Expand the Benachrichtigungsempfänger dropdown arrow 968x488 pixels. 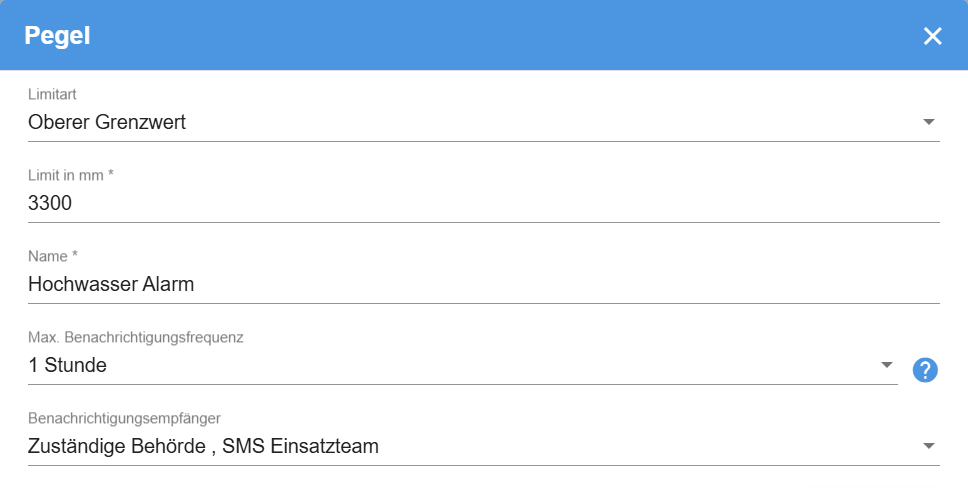(928, 446)
